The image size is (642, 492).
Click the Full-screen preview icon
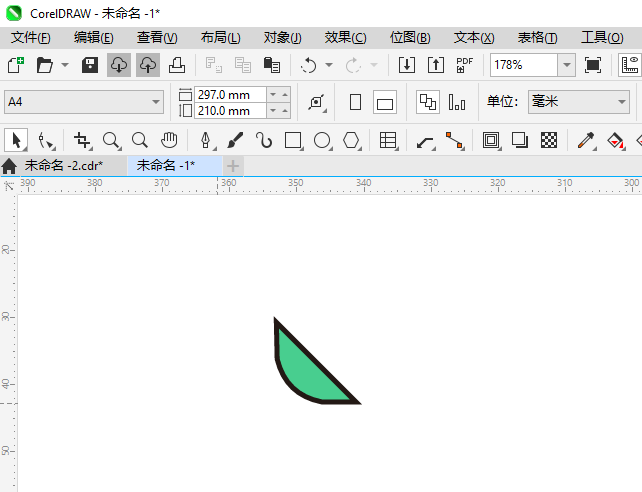[593, 65]
